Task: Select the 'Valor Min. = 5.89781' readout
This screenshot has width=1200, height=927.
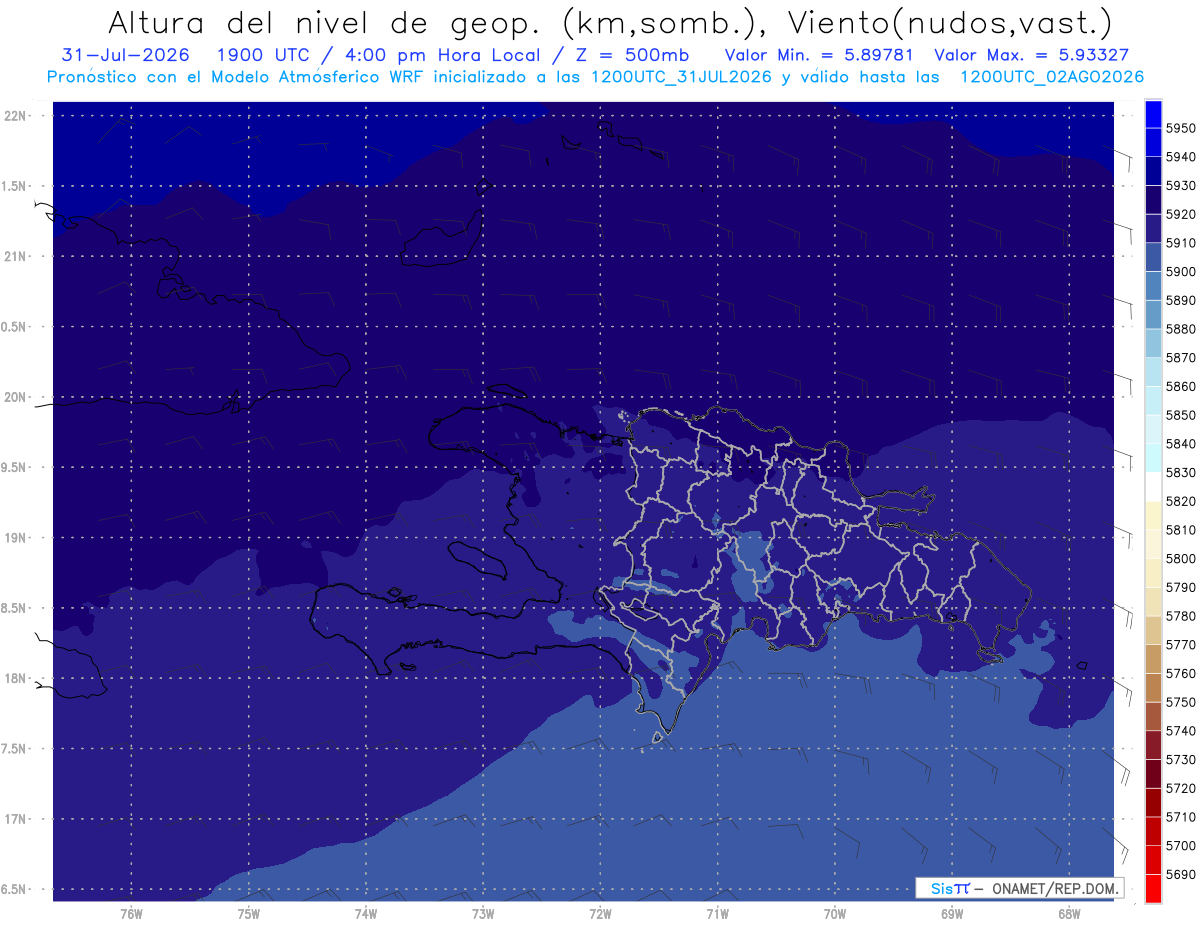Action: tap(820, 55)
